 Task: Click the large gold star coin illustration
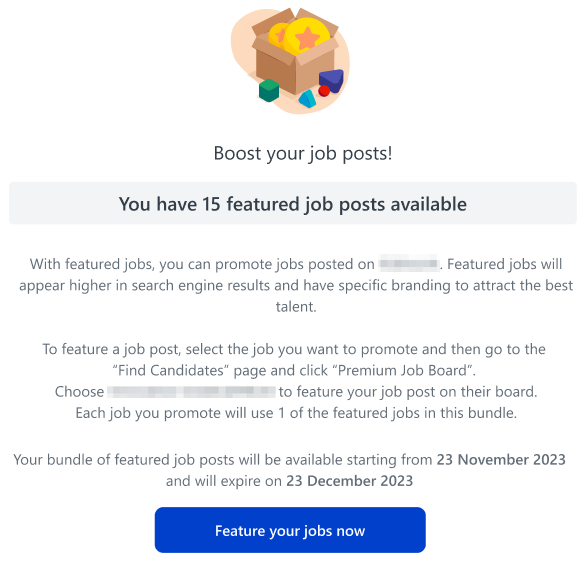tap(307, 37)
